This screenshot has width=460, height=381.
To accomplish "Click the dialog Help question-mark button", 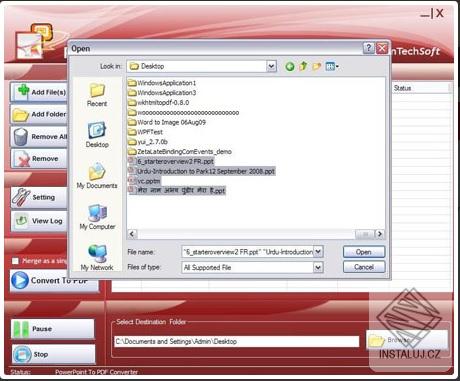I will tap(368, 48).
